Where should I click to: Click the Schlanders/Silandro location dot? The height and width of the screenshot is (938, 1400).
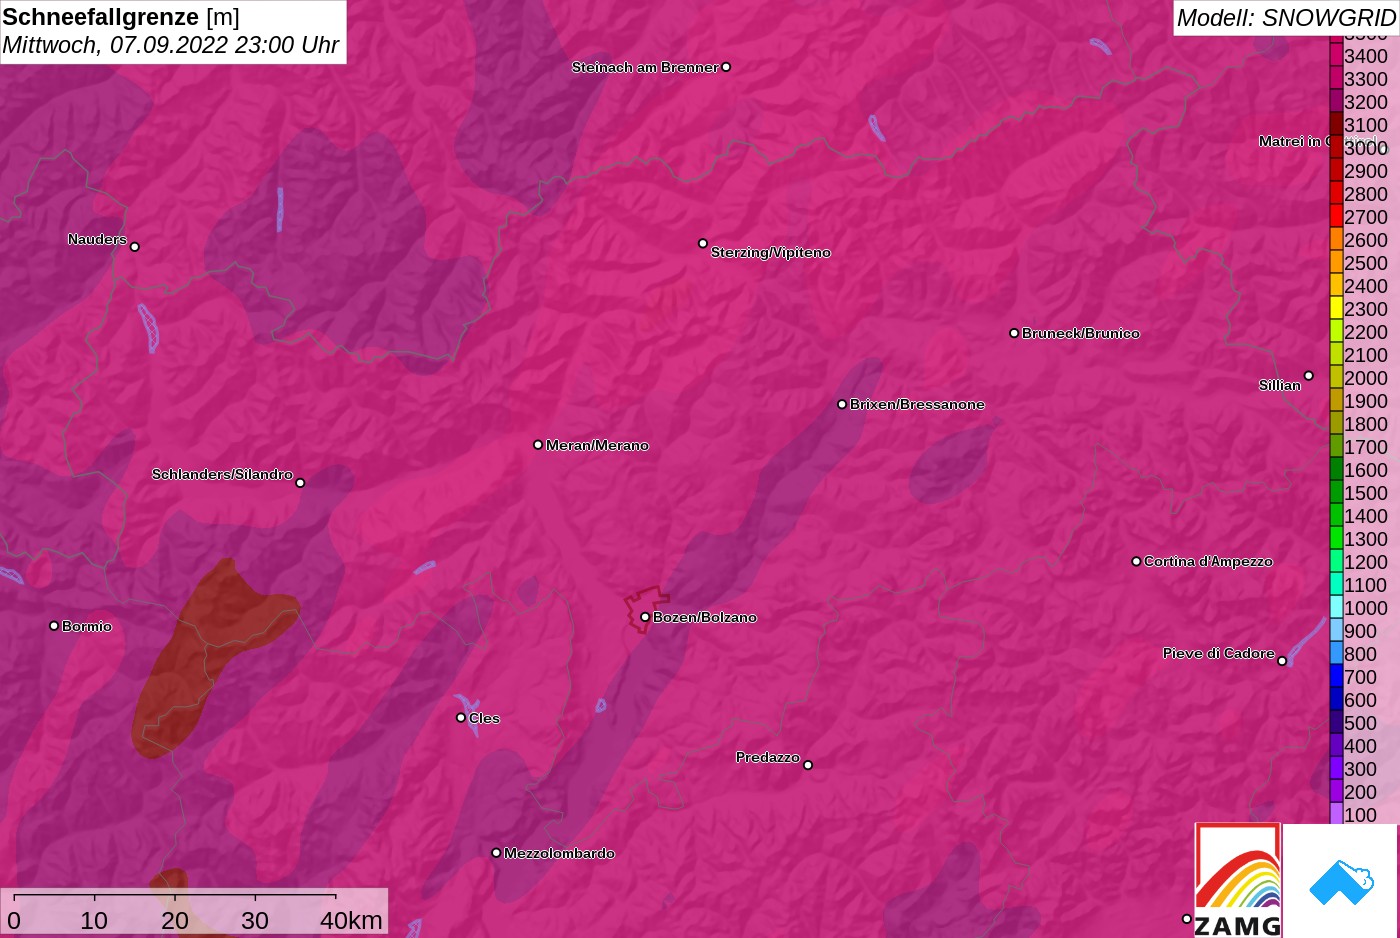click(x=300, y=483)
